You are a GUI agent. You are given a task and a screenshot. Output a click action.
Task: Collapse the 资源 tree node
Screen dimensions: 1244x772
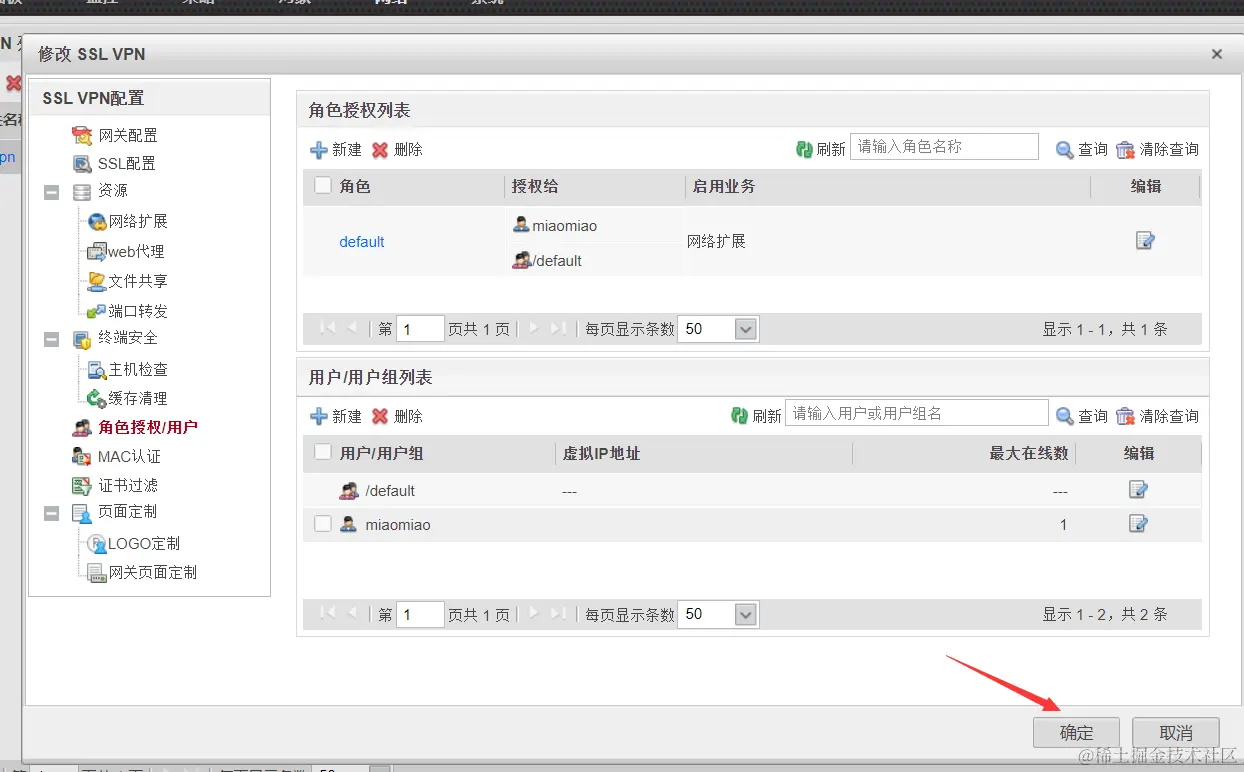52,191
